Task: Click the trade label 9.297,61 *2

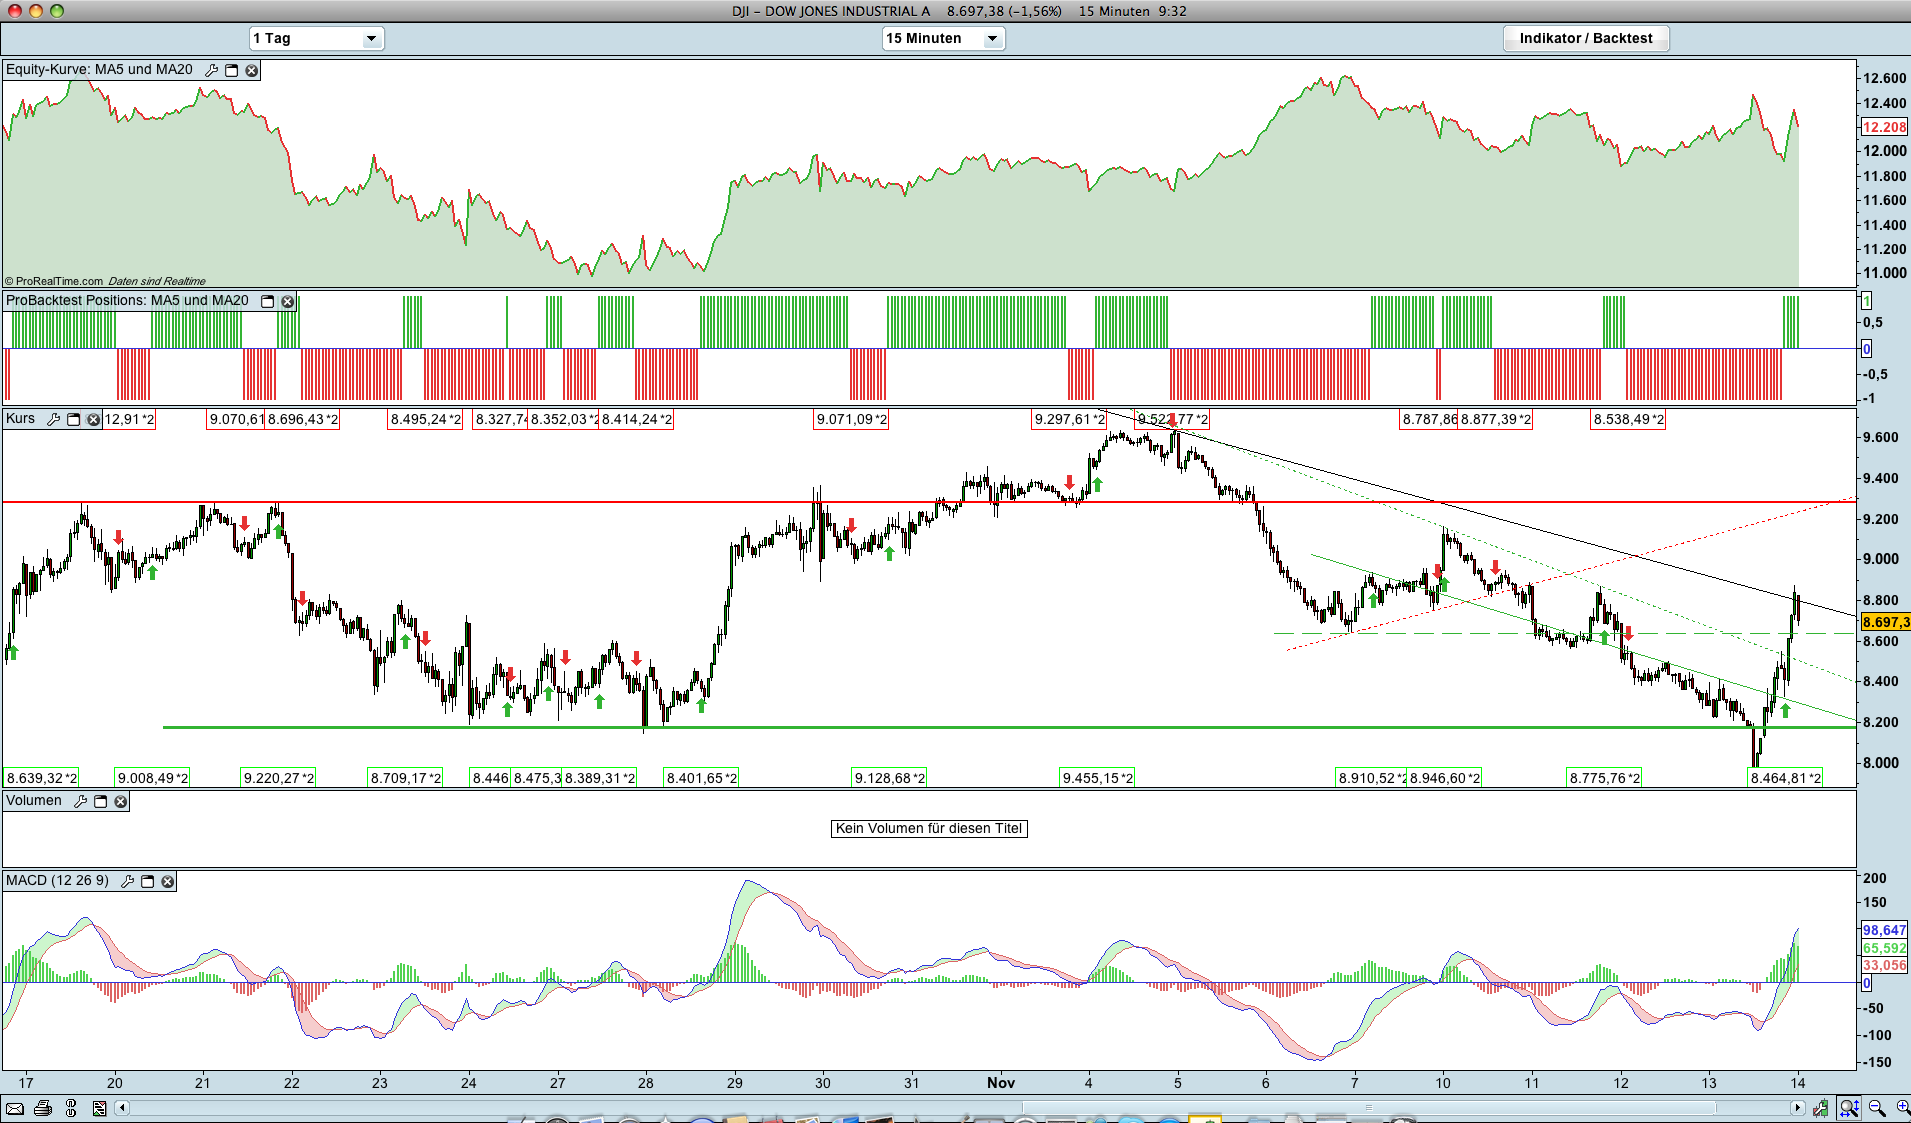Action: click(x=1070, y=419)
